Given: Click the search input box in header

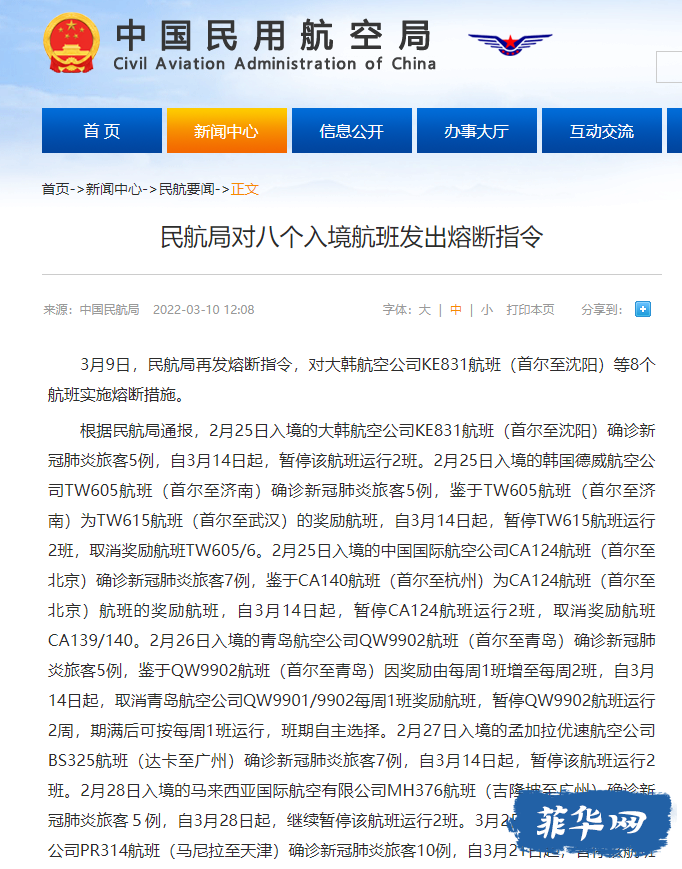Looking at the screenshot, I should point(669,67).
